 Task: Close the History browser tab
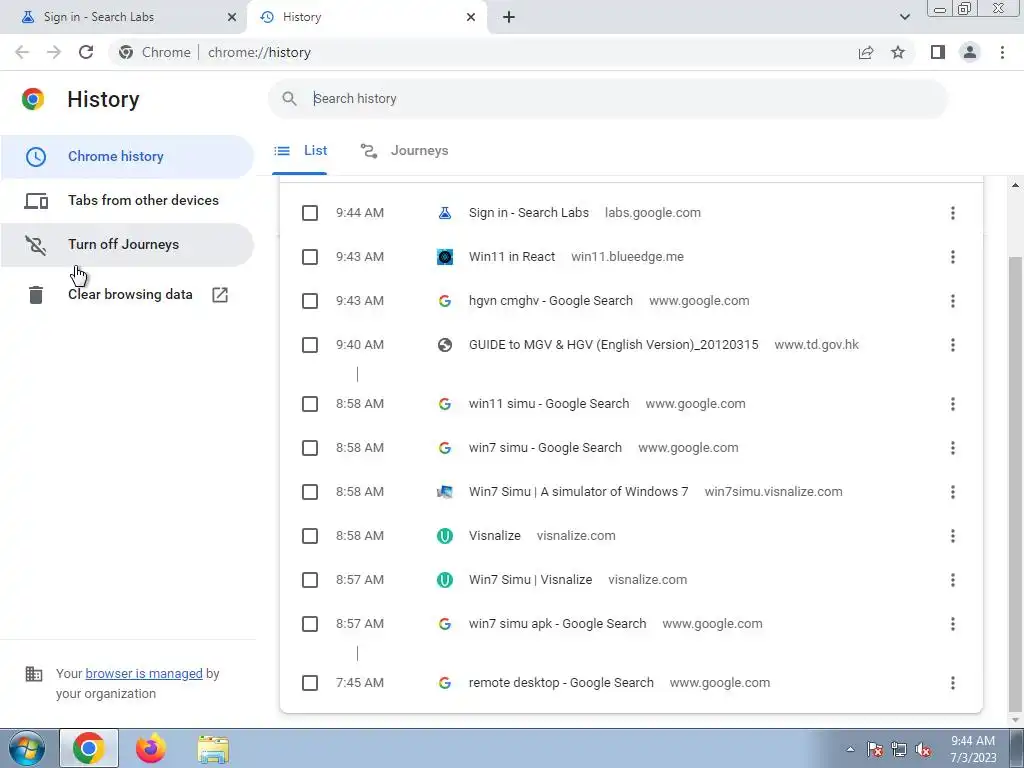pos(471,17)
